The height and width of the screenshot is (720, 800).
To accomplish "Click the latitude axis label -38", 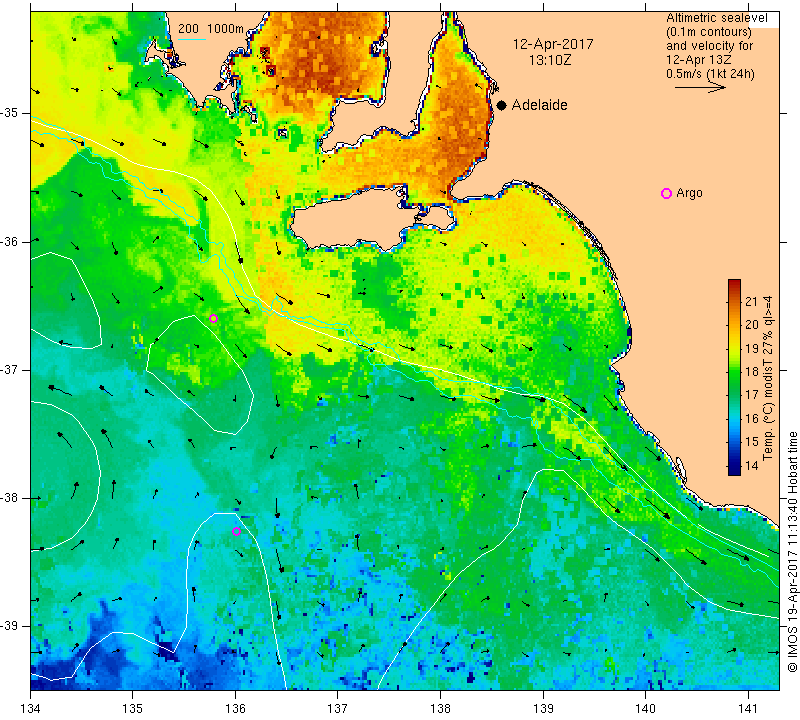I will click(x=10, y=498).
